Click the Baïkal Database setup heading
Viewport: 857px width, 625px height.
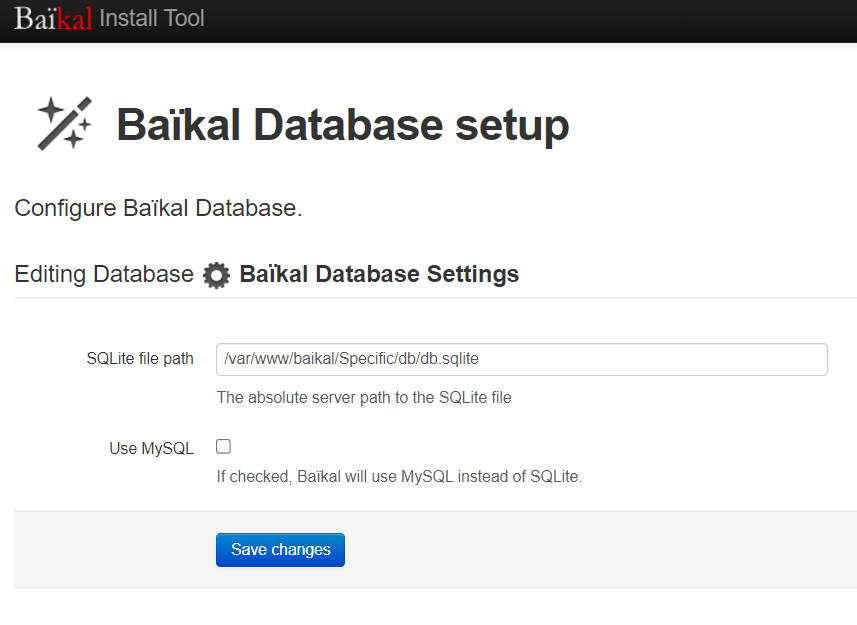point(343,125)
